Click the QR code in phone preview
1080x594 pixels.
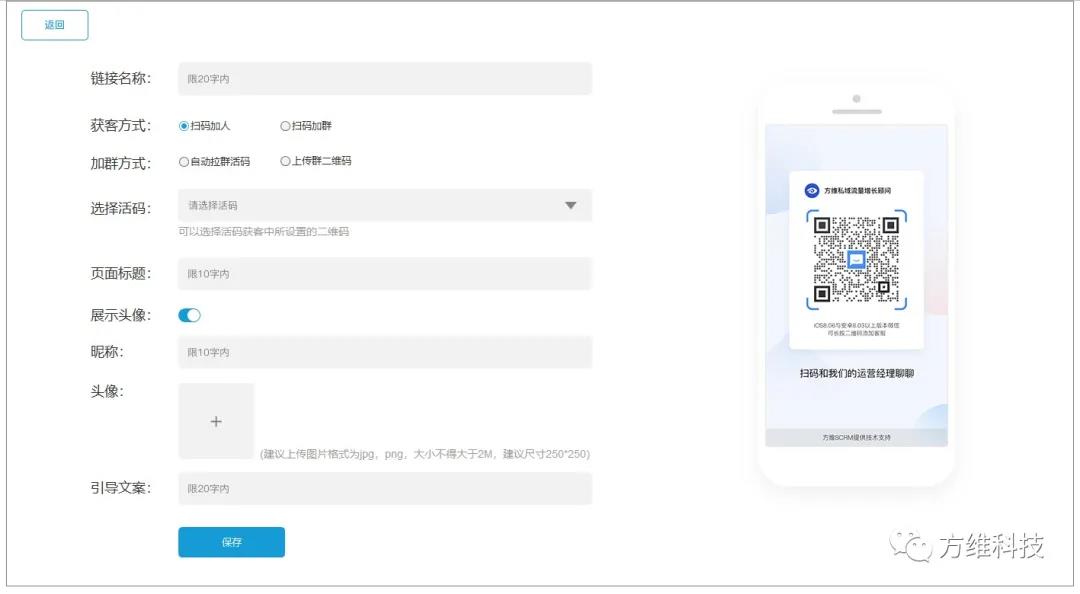pos(856,260)
